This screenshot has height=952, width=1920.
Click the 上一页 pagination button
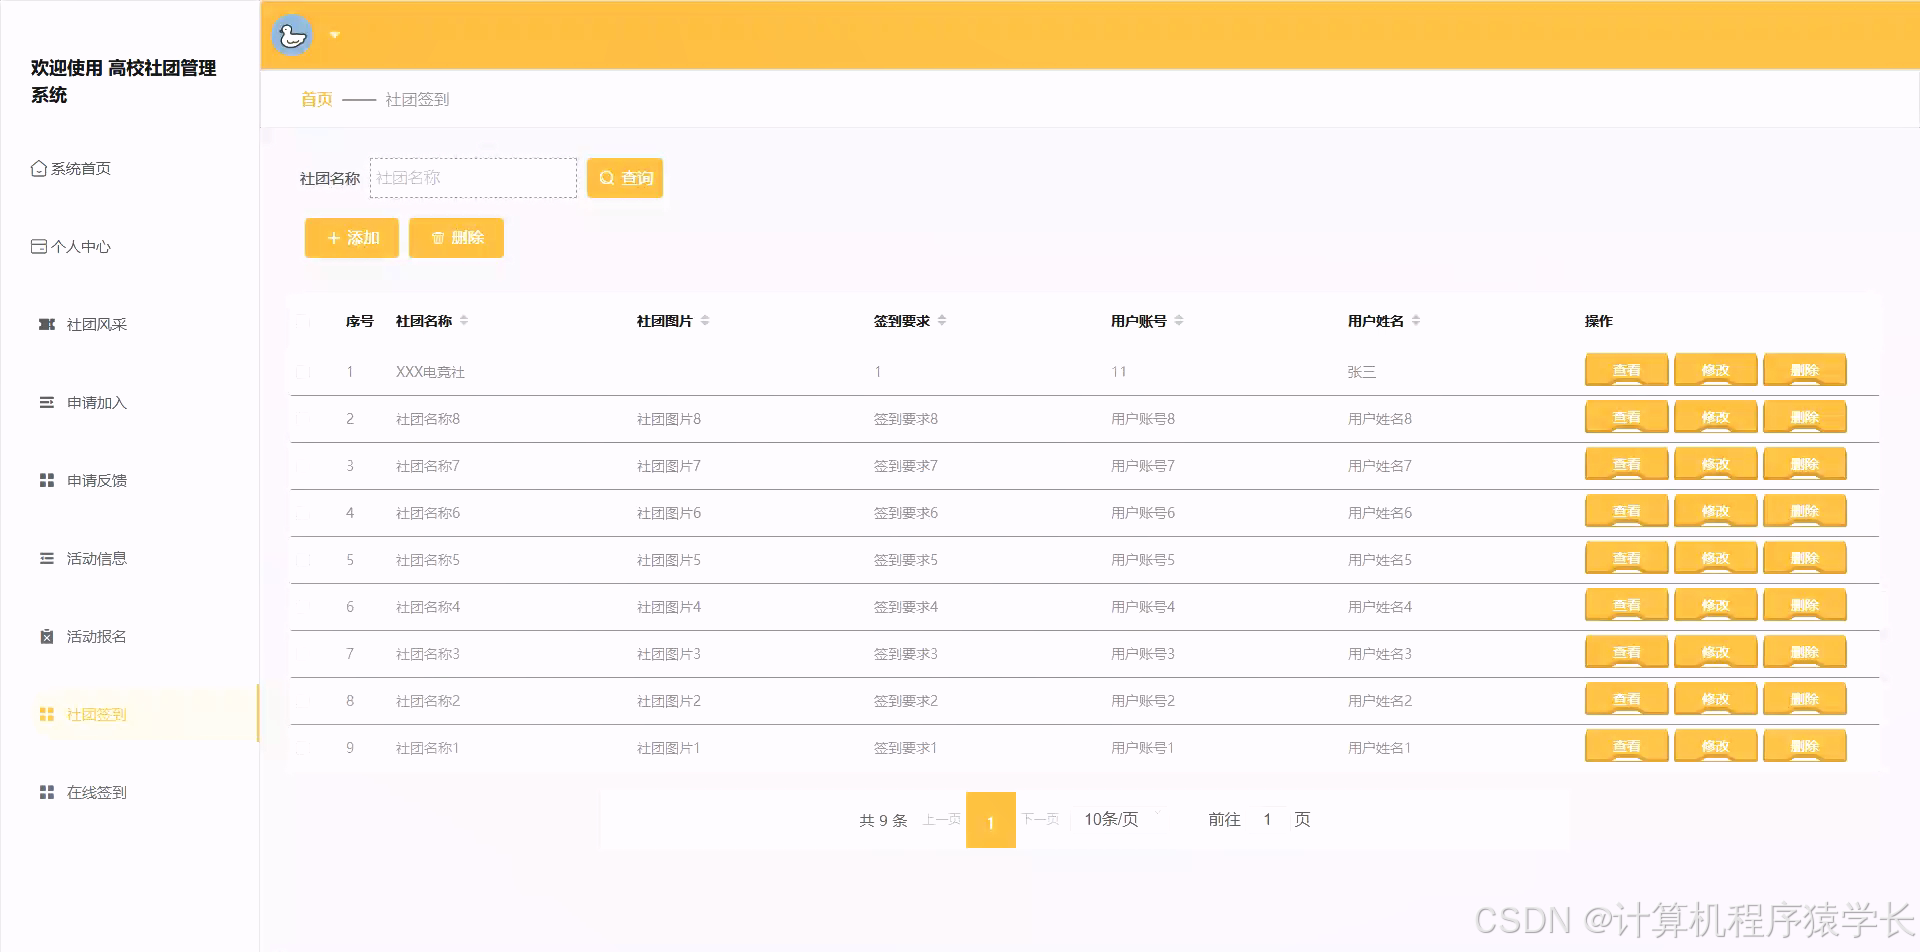pos(941,819)
